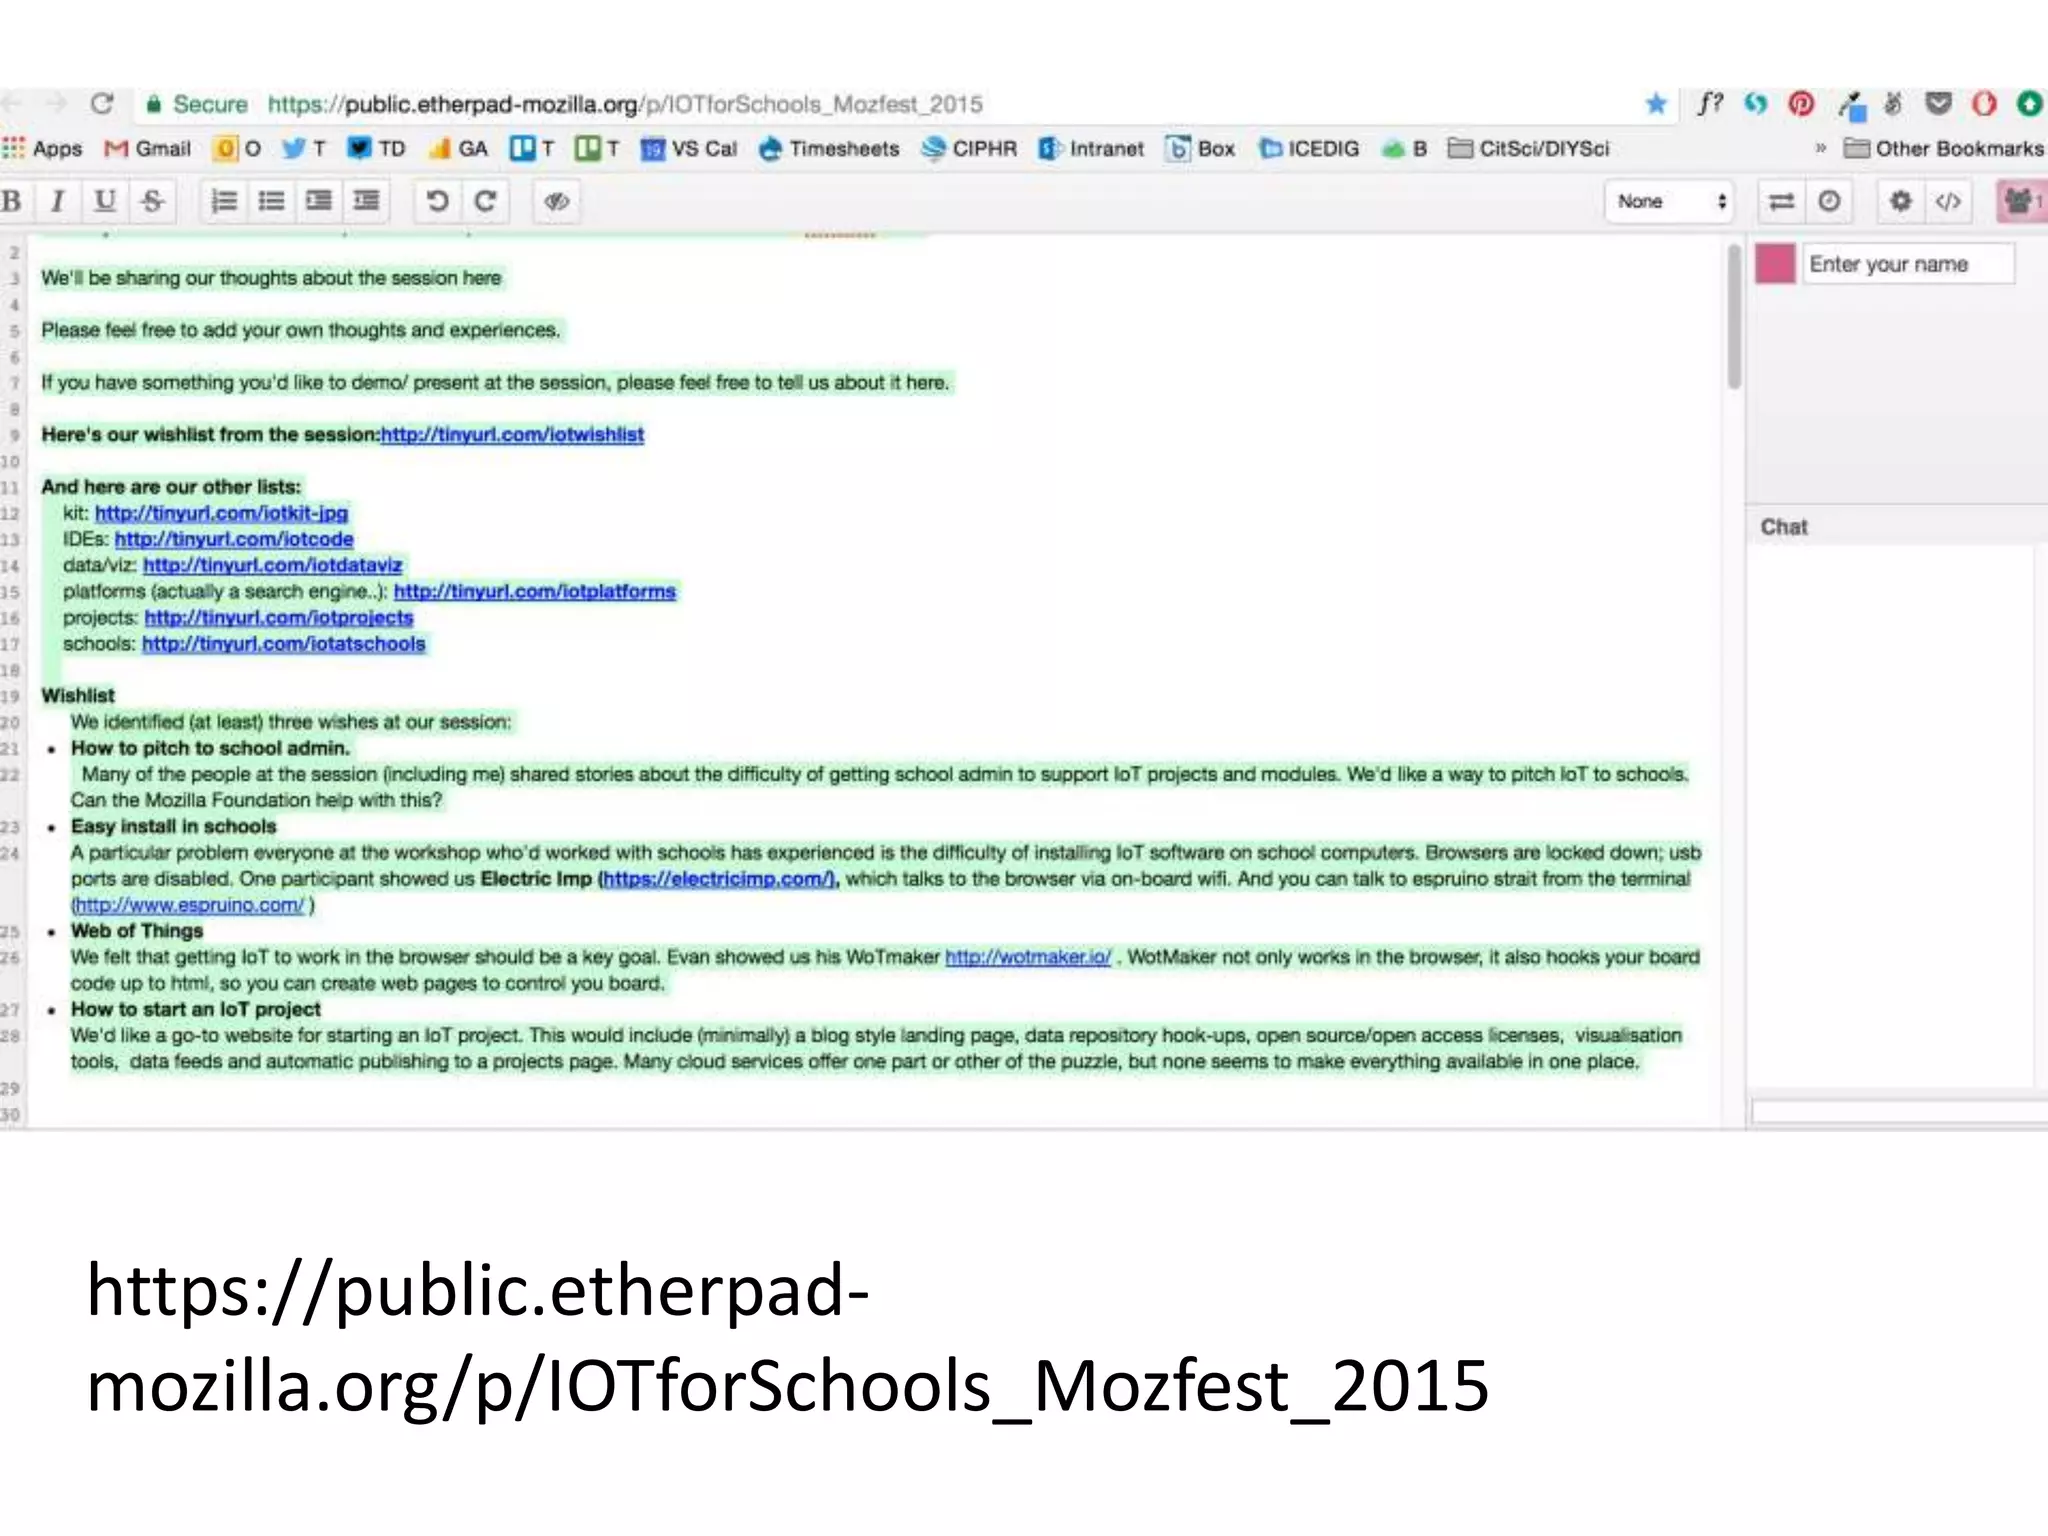
Task: Redo the last edit
Action: 485,201
